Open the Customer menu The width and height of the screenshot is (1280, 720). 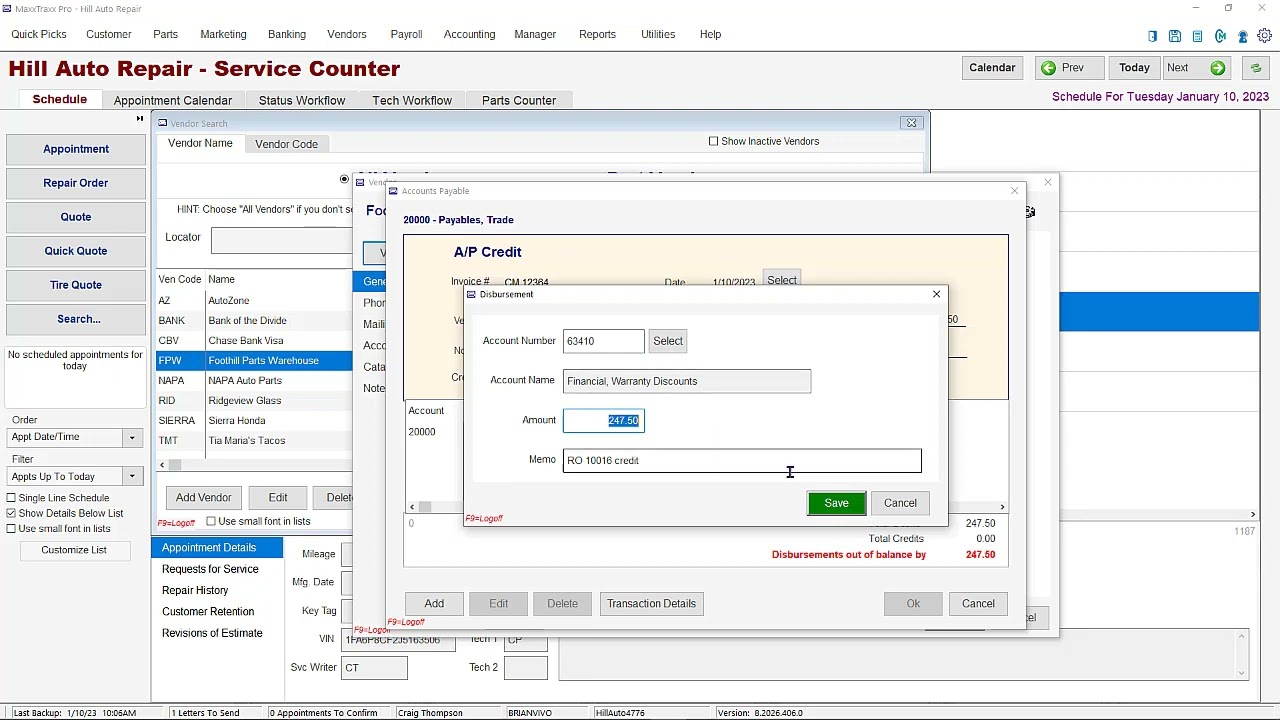(108, 34)
